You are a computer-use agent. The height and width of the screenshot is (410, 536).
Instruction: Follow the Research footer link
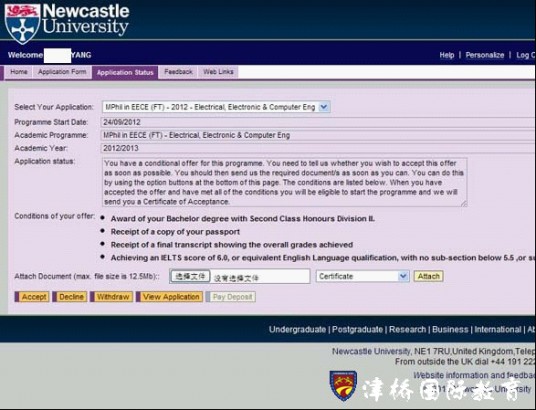point(407,330)
